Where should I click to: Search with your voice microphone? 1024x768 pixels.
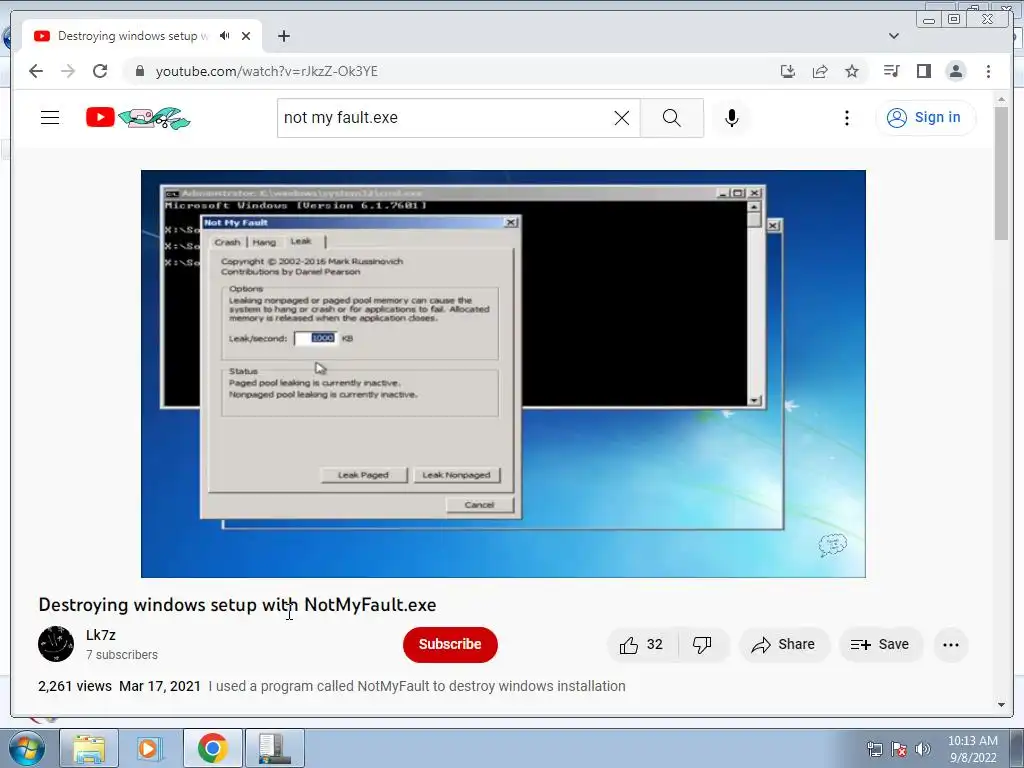(x=732, y=118)
